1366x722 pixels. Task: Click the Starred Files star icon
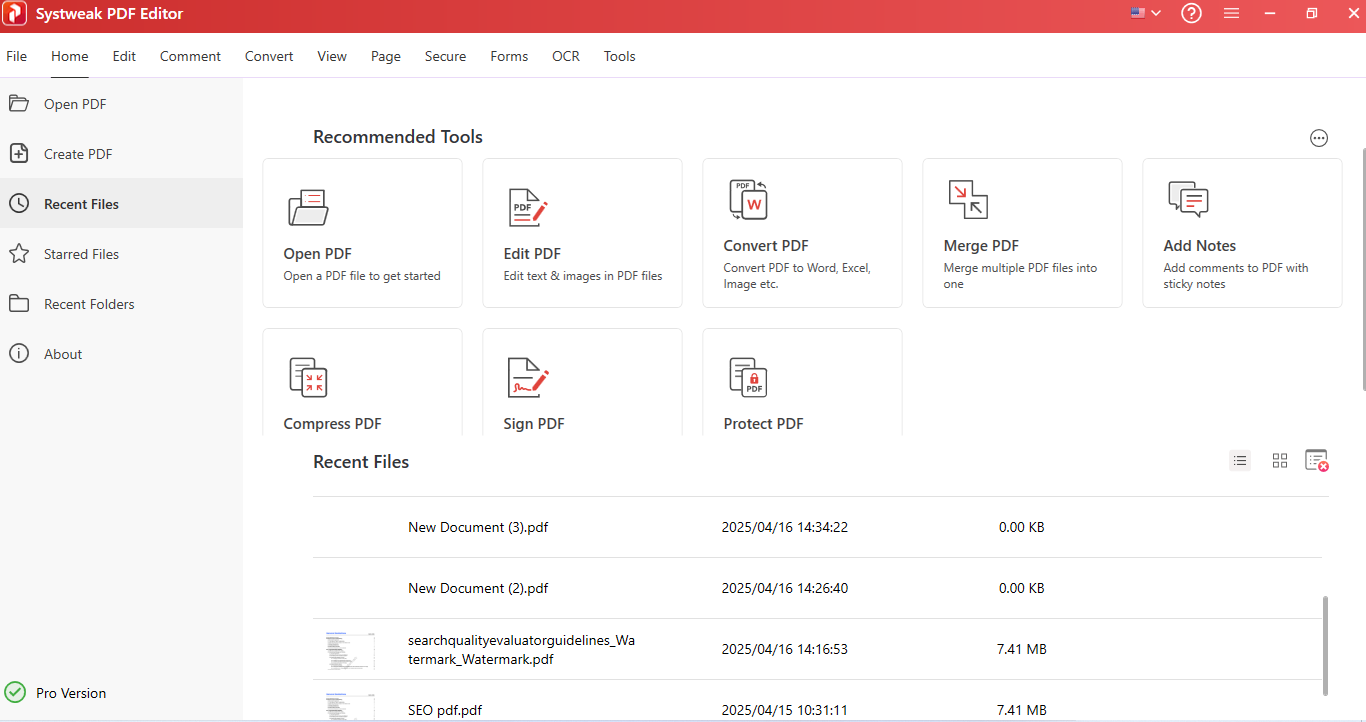[18, 253]
